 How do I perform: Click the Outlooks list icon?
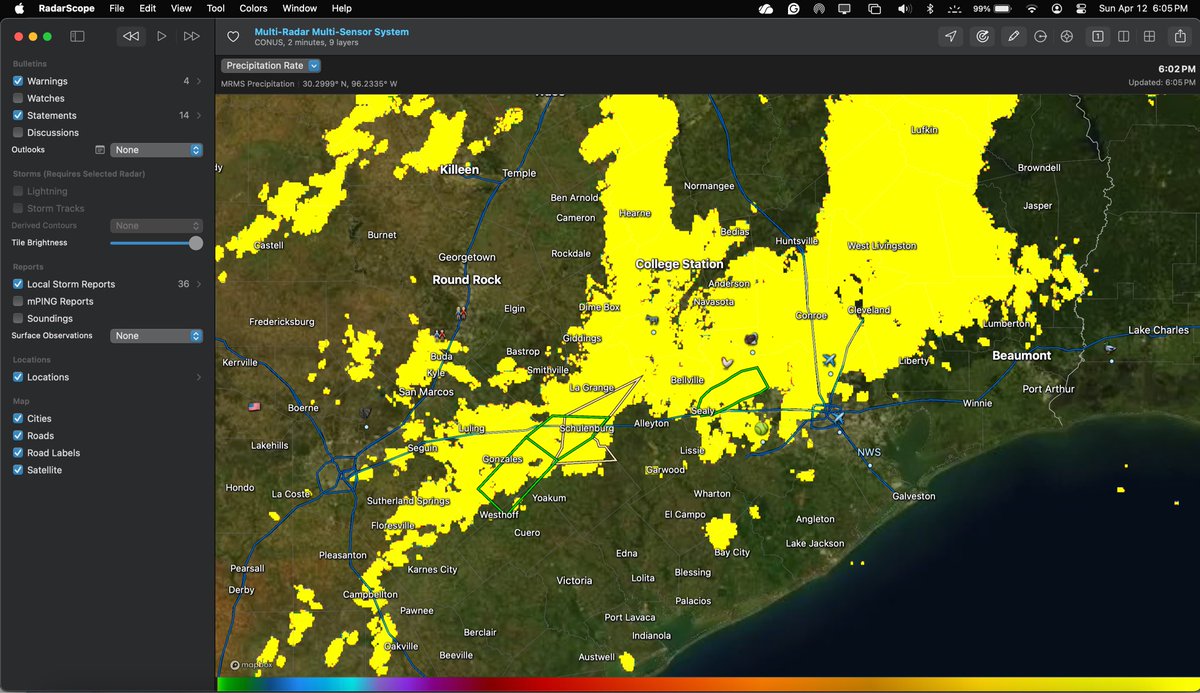[100, 150]
